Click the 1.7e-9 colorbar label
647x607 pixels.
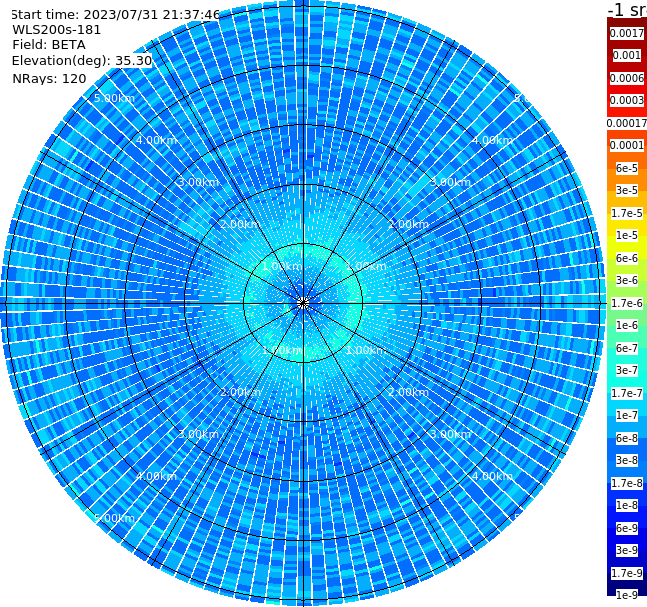pos(627,573)
